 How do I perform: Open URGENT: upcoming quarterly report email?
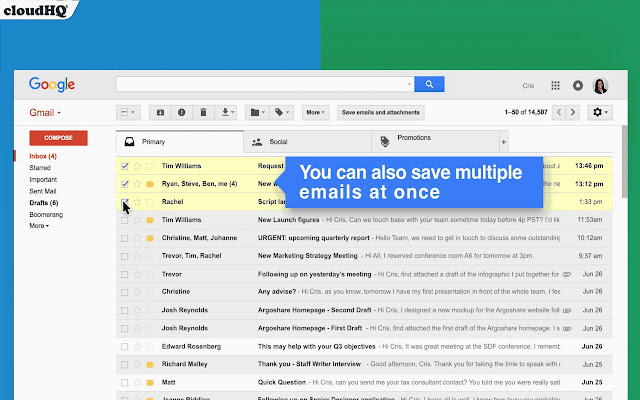(x=364, y=238)
